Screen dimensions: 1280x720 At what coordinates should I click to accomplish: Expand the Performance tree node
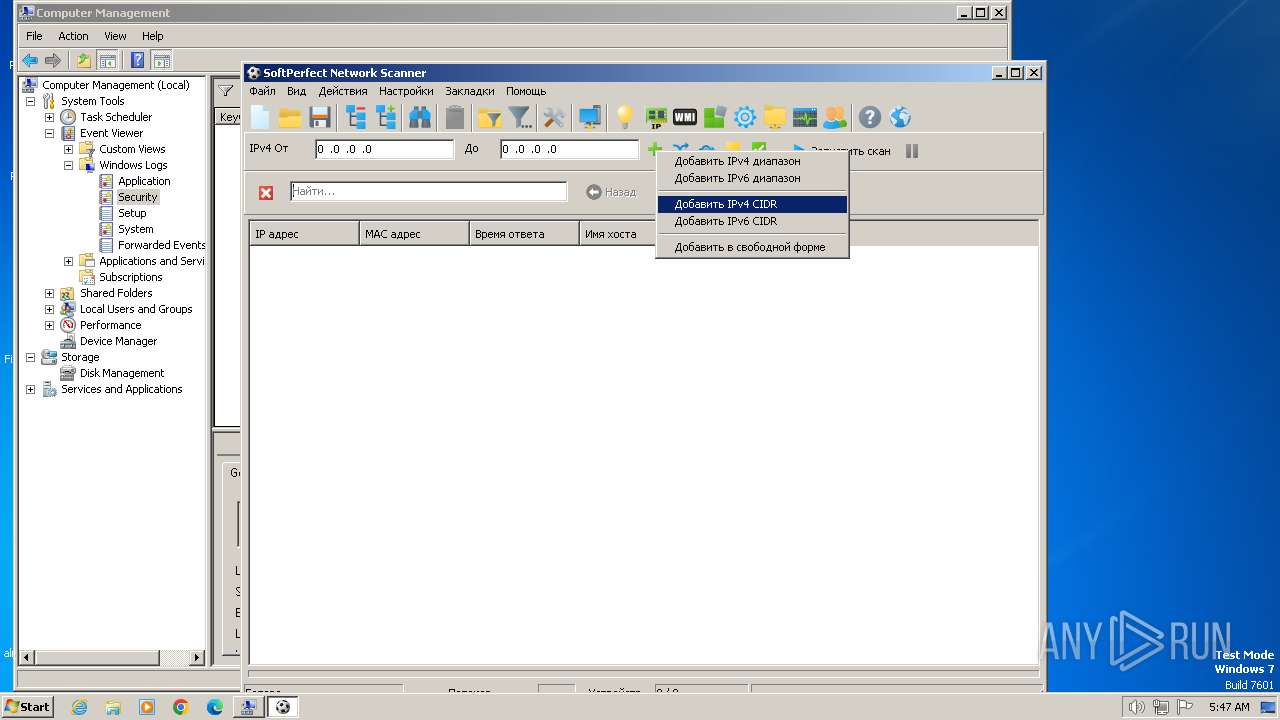49,325
